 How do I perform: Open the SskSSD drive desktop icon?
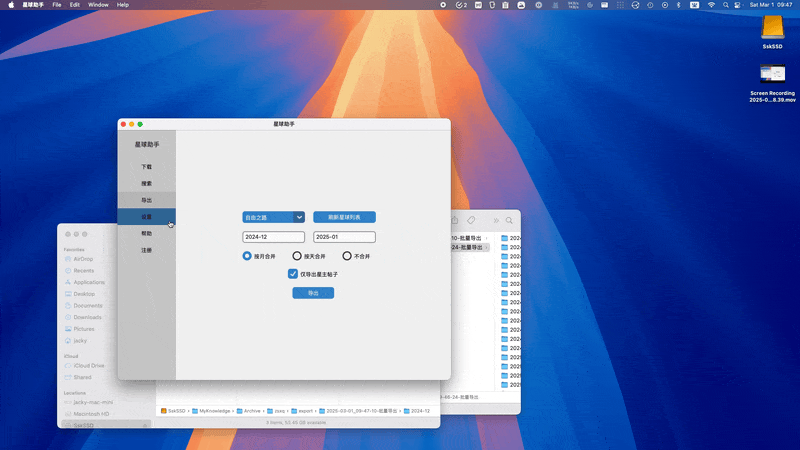pos(772,27)
